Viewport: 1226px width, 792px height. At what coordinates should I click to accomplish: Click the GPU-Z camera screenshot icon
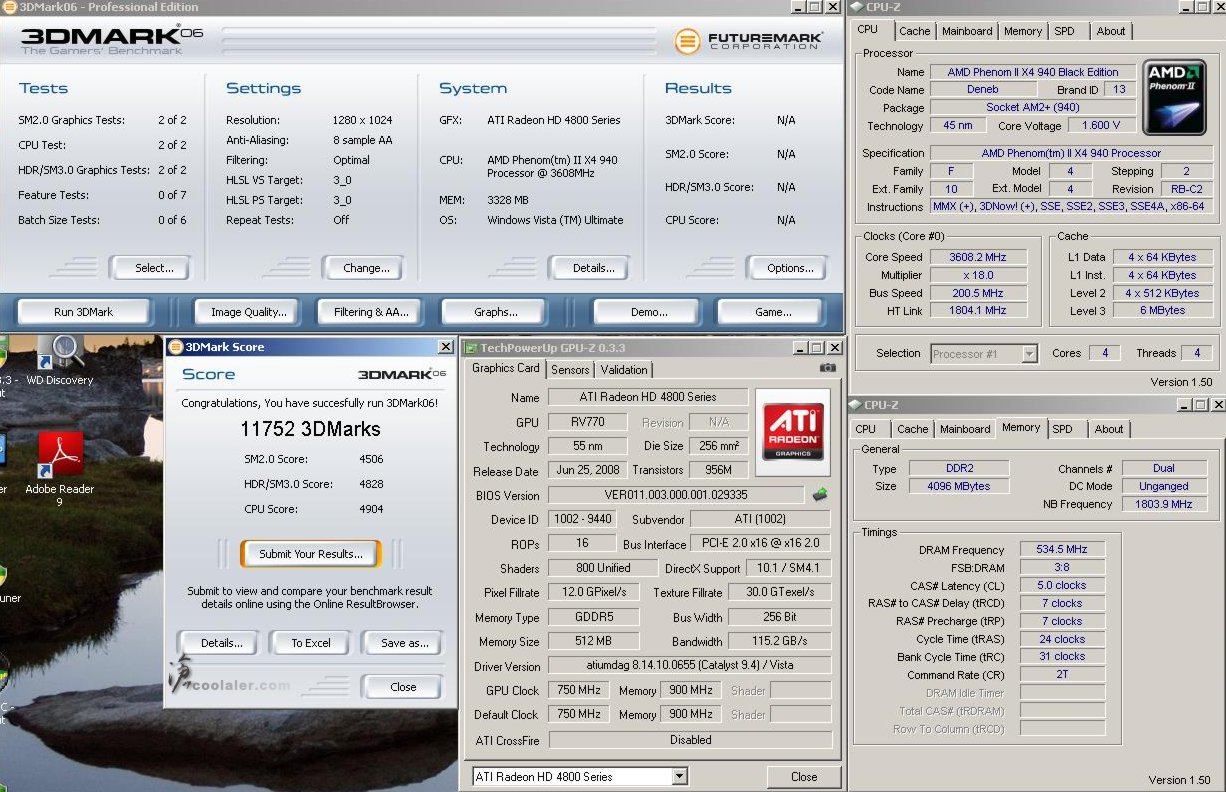[x=827, y=368]
